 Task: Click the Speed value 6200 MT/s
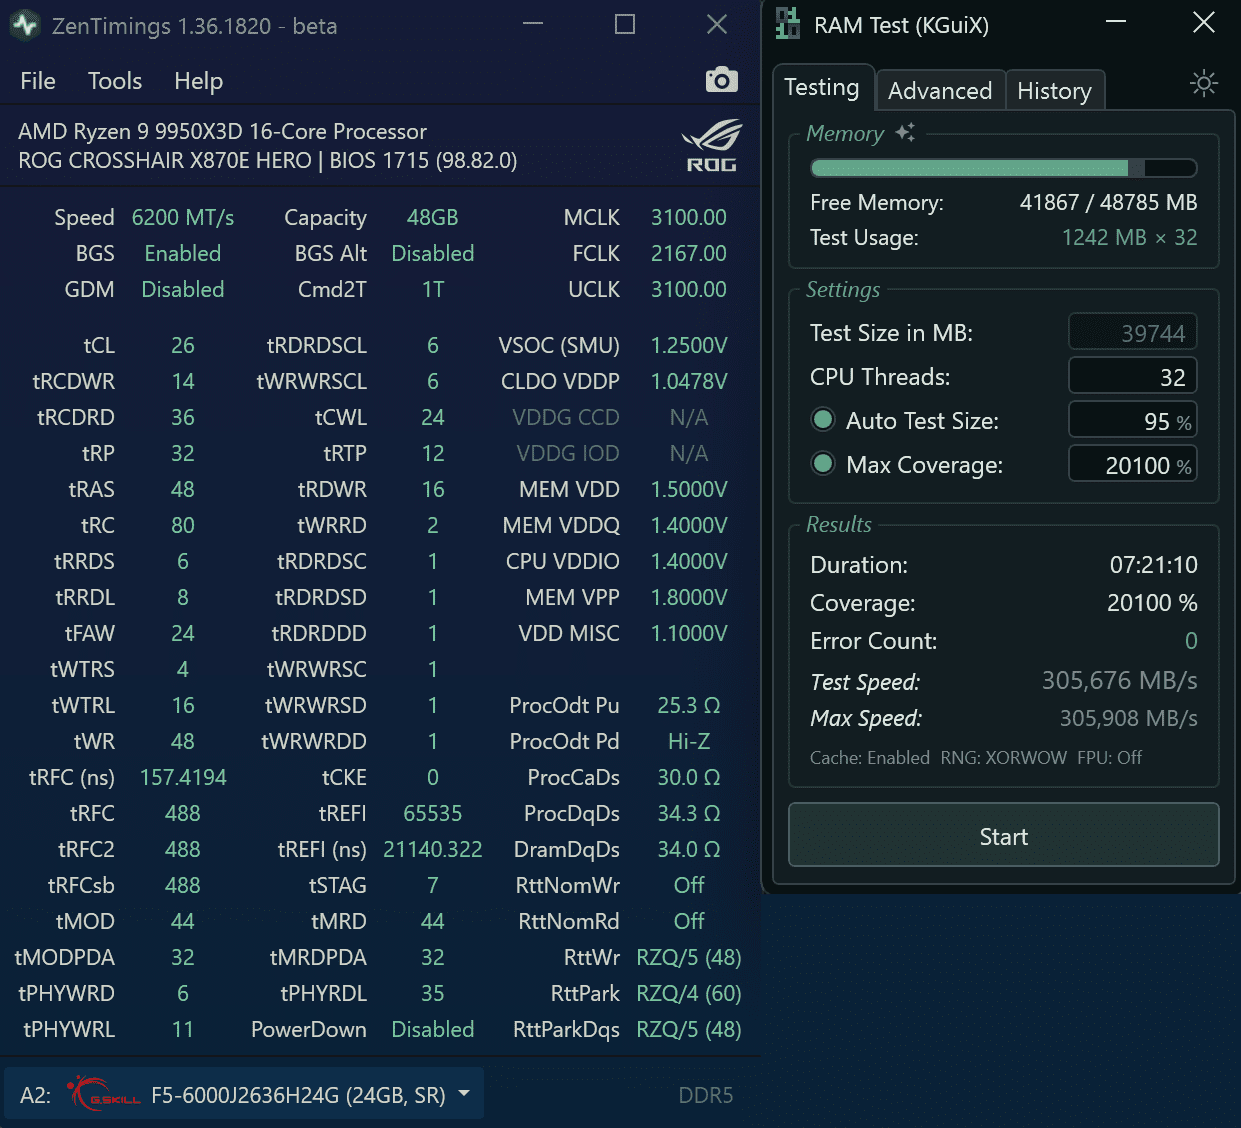[183, 217]
